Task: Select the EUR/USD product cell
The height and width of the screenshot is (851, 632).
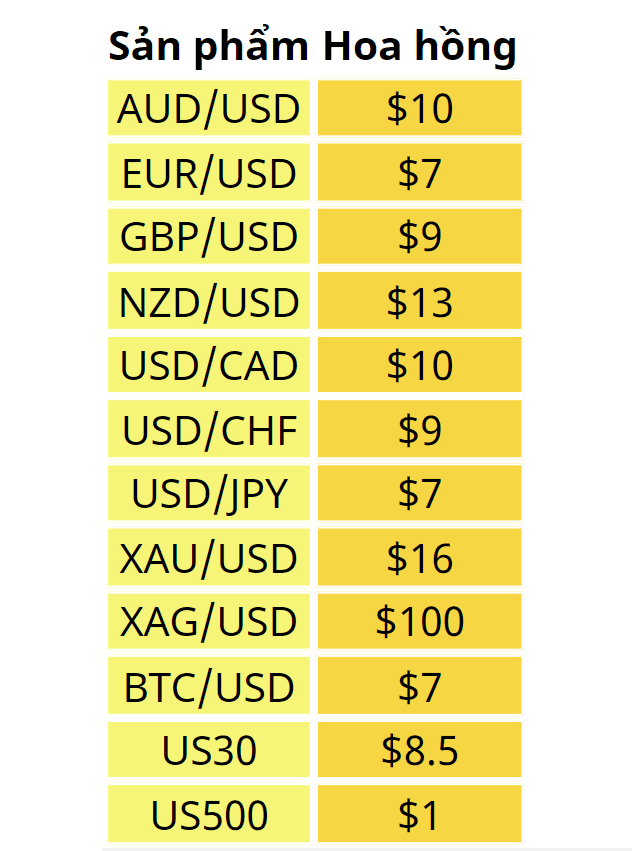Action: coord(209,174)
